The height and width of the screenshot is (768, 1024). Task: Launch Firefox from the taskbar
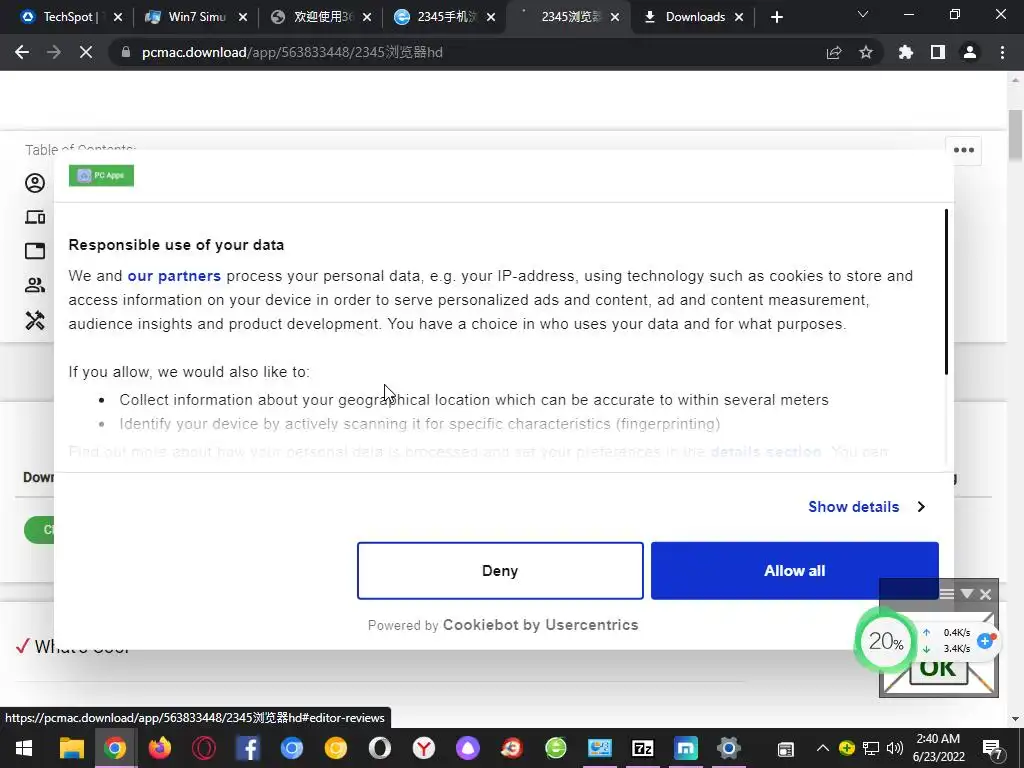pos(159,748)
